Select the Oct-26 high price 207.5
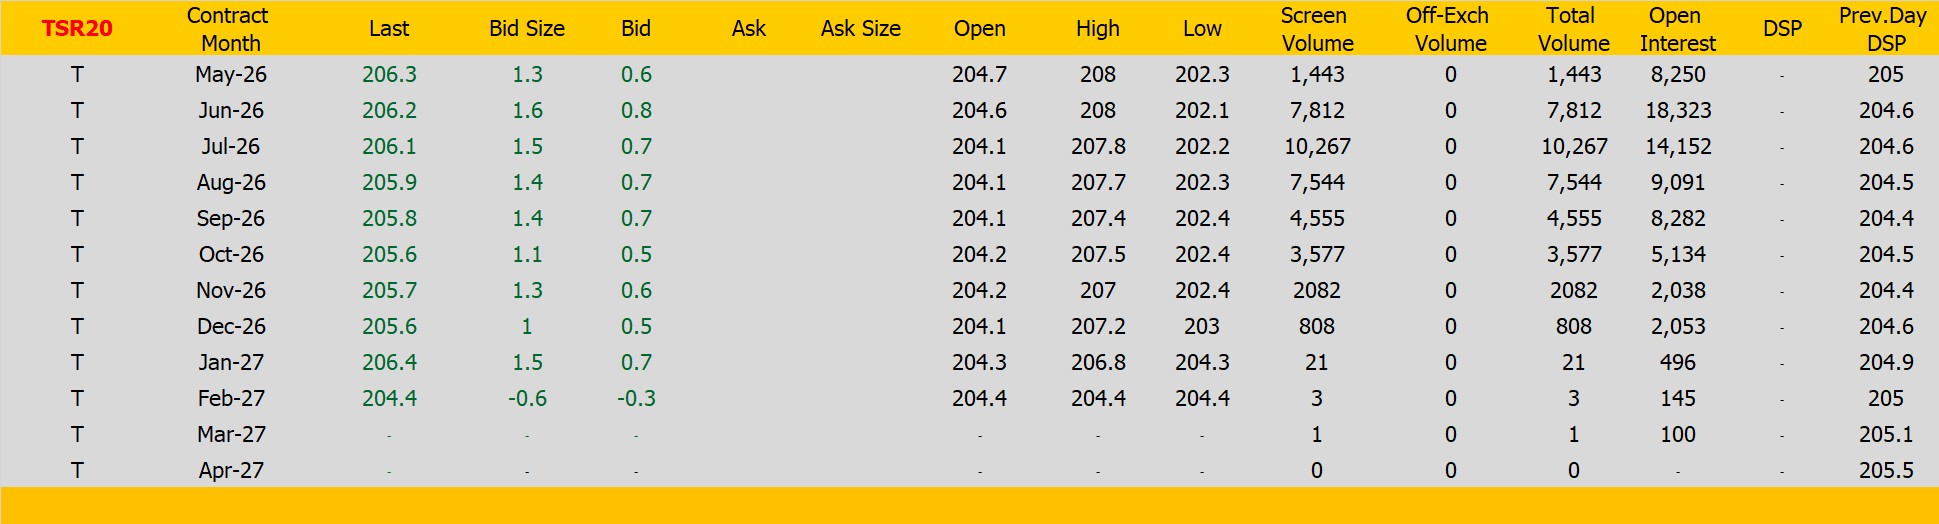Viewport: 1939px width, 524px height. 1098,255
